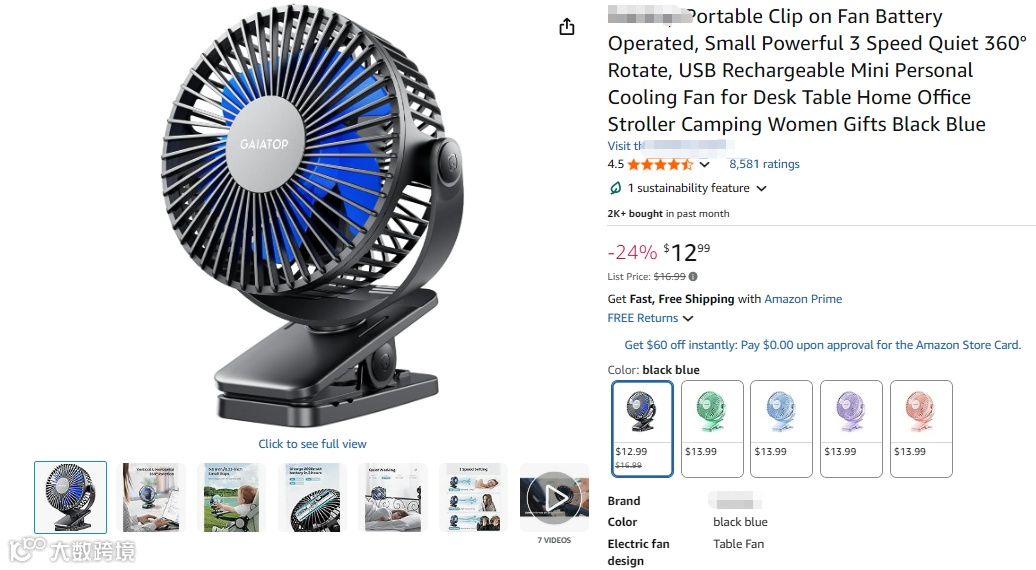The width and height of the screenshot is (1036, 570).
Task: Expand the star rating breakdown chevron
Action: coord(704,164)
